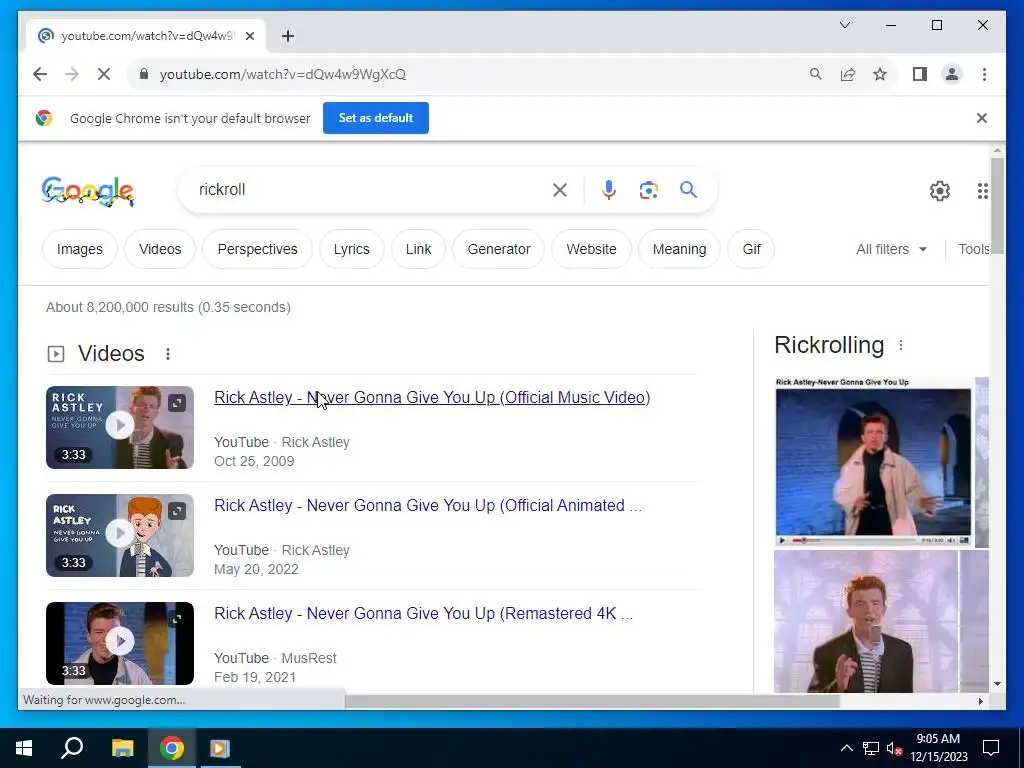The height and width of the screenshot is (768, 1024).
Task: Open Chrome zoom search icon in address bar
Action: [816, 74]
